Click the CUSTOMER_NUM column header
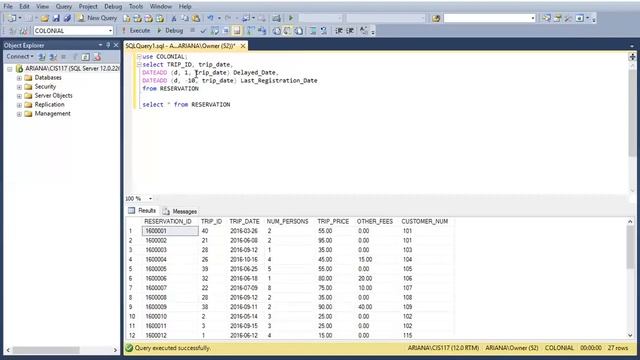The height and width of the screenshot is (360, 640). click(x=424, y=221)
